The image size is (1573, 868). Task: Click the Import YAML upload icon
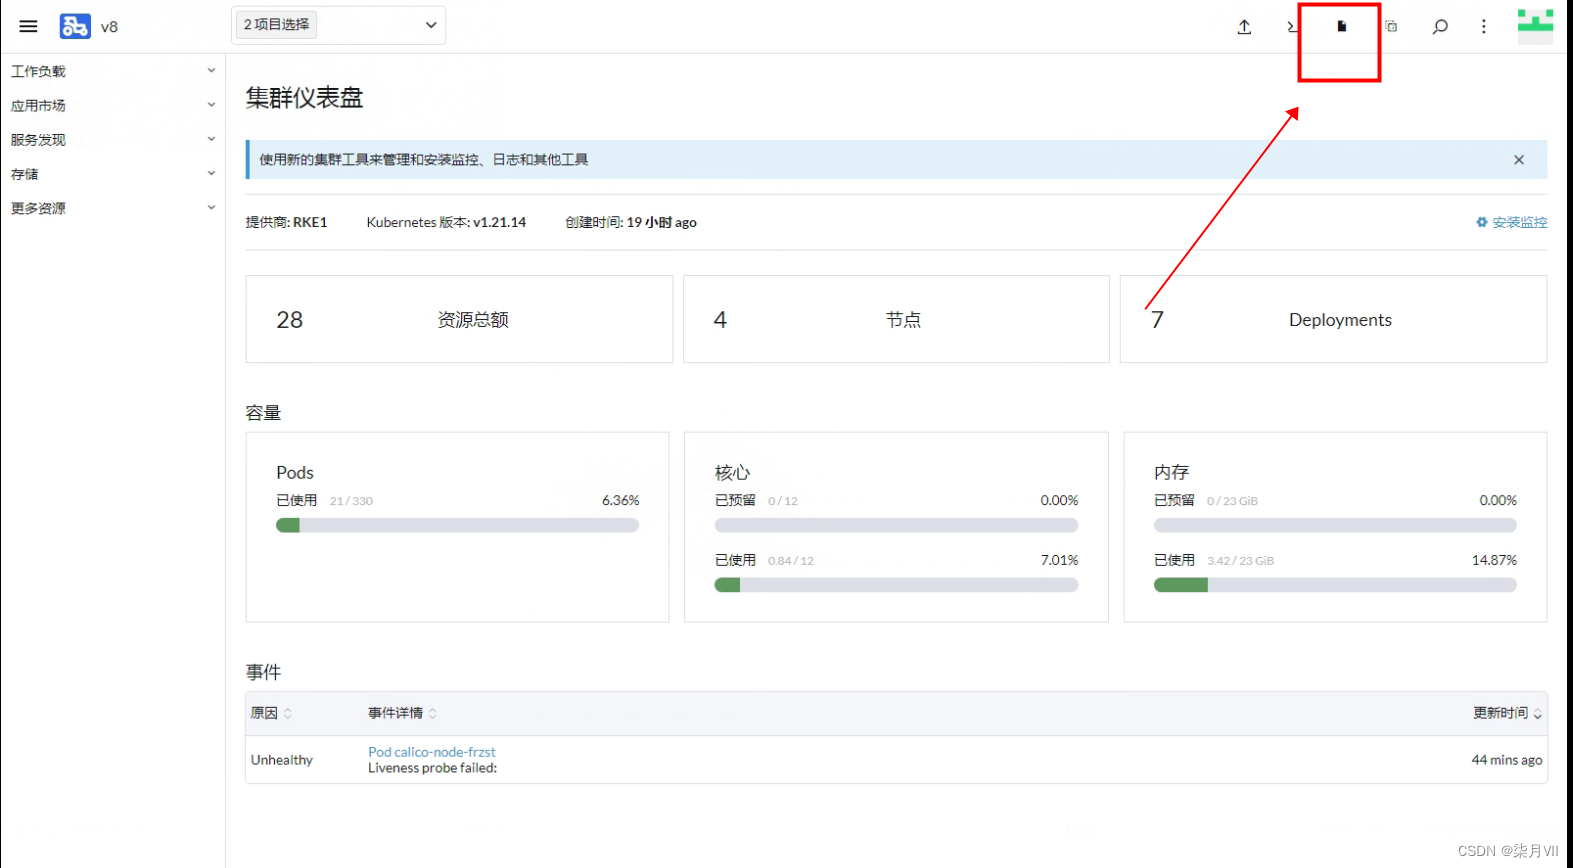pyautogui.click(x=1244, y=27)
